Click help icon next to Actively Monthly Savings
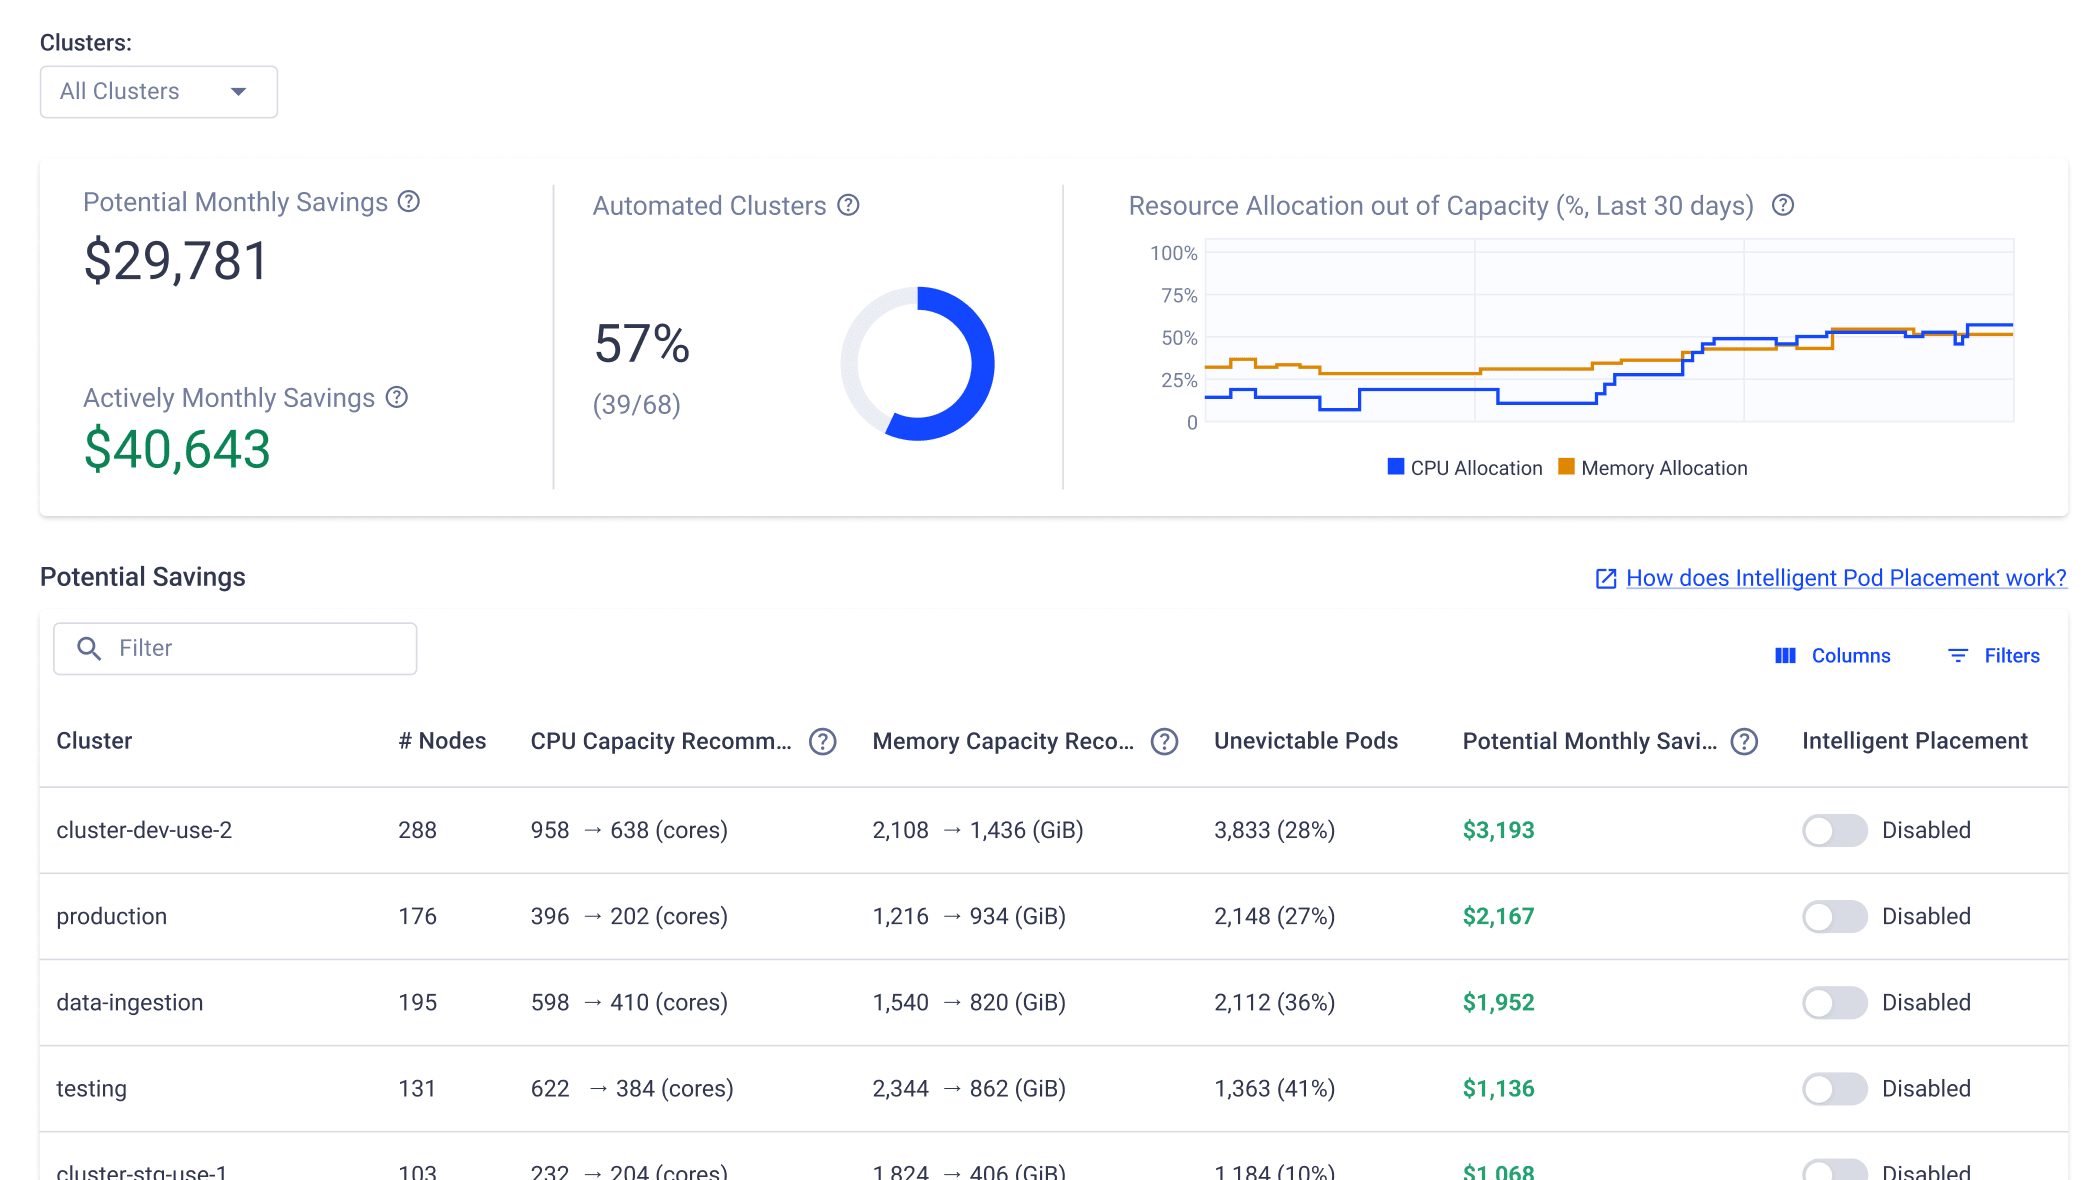This screenshot has width=2100, height=1180. pos(397,397)
